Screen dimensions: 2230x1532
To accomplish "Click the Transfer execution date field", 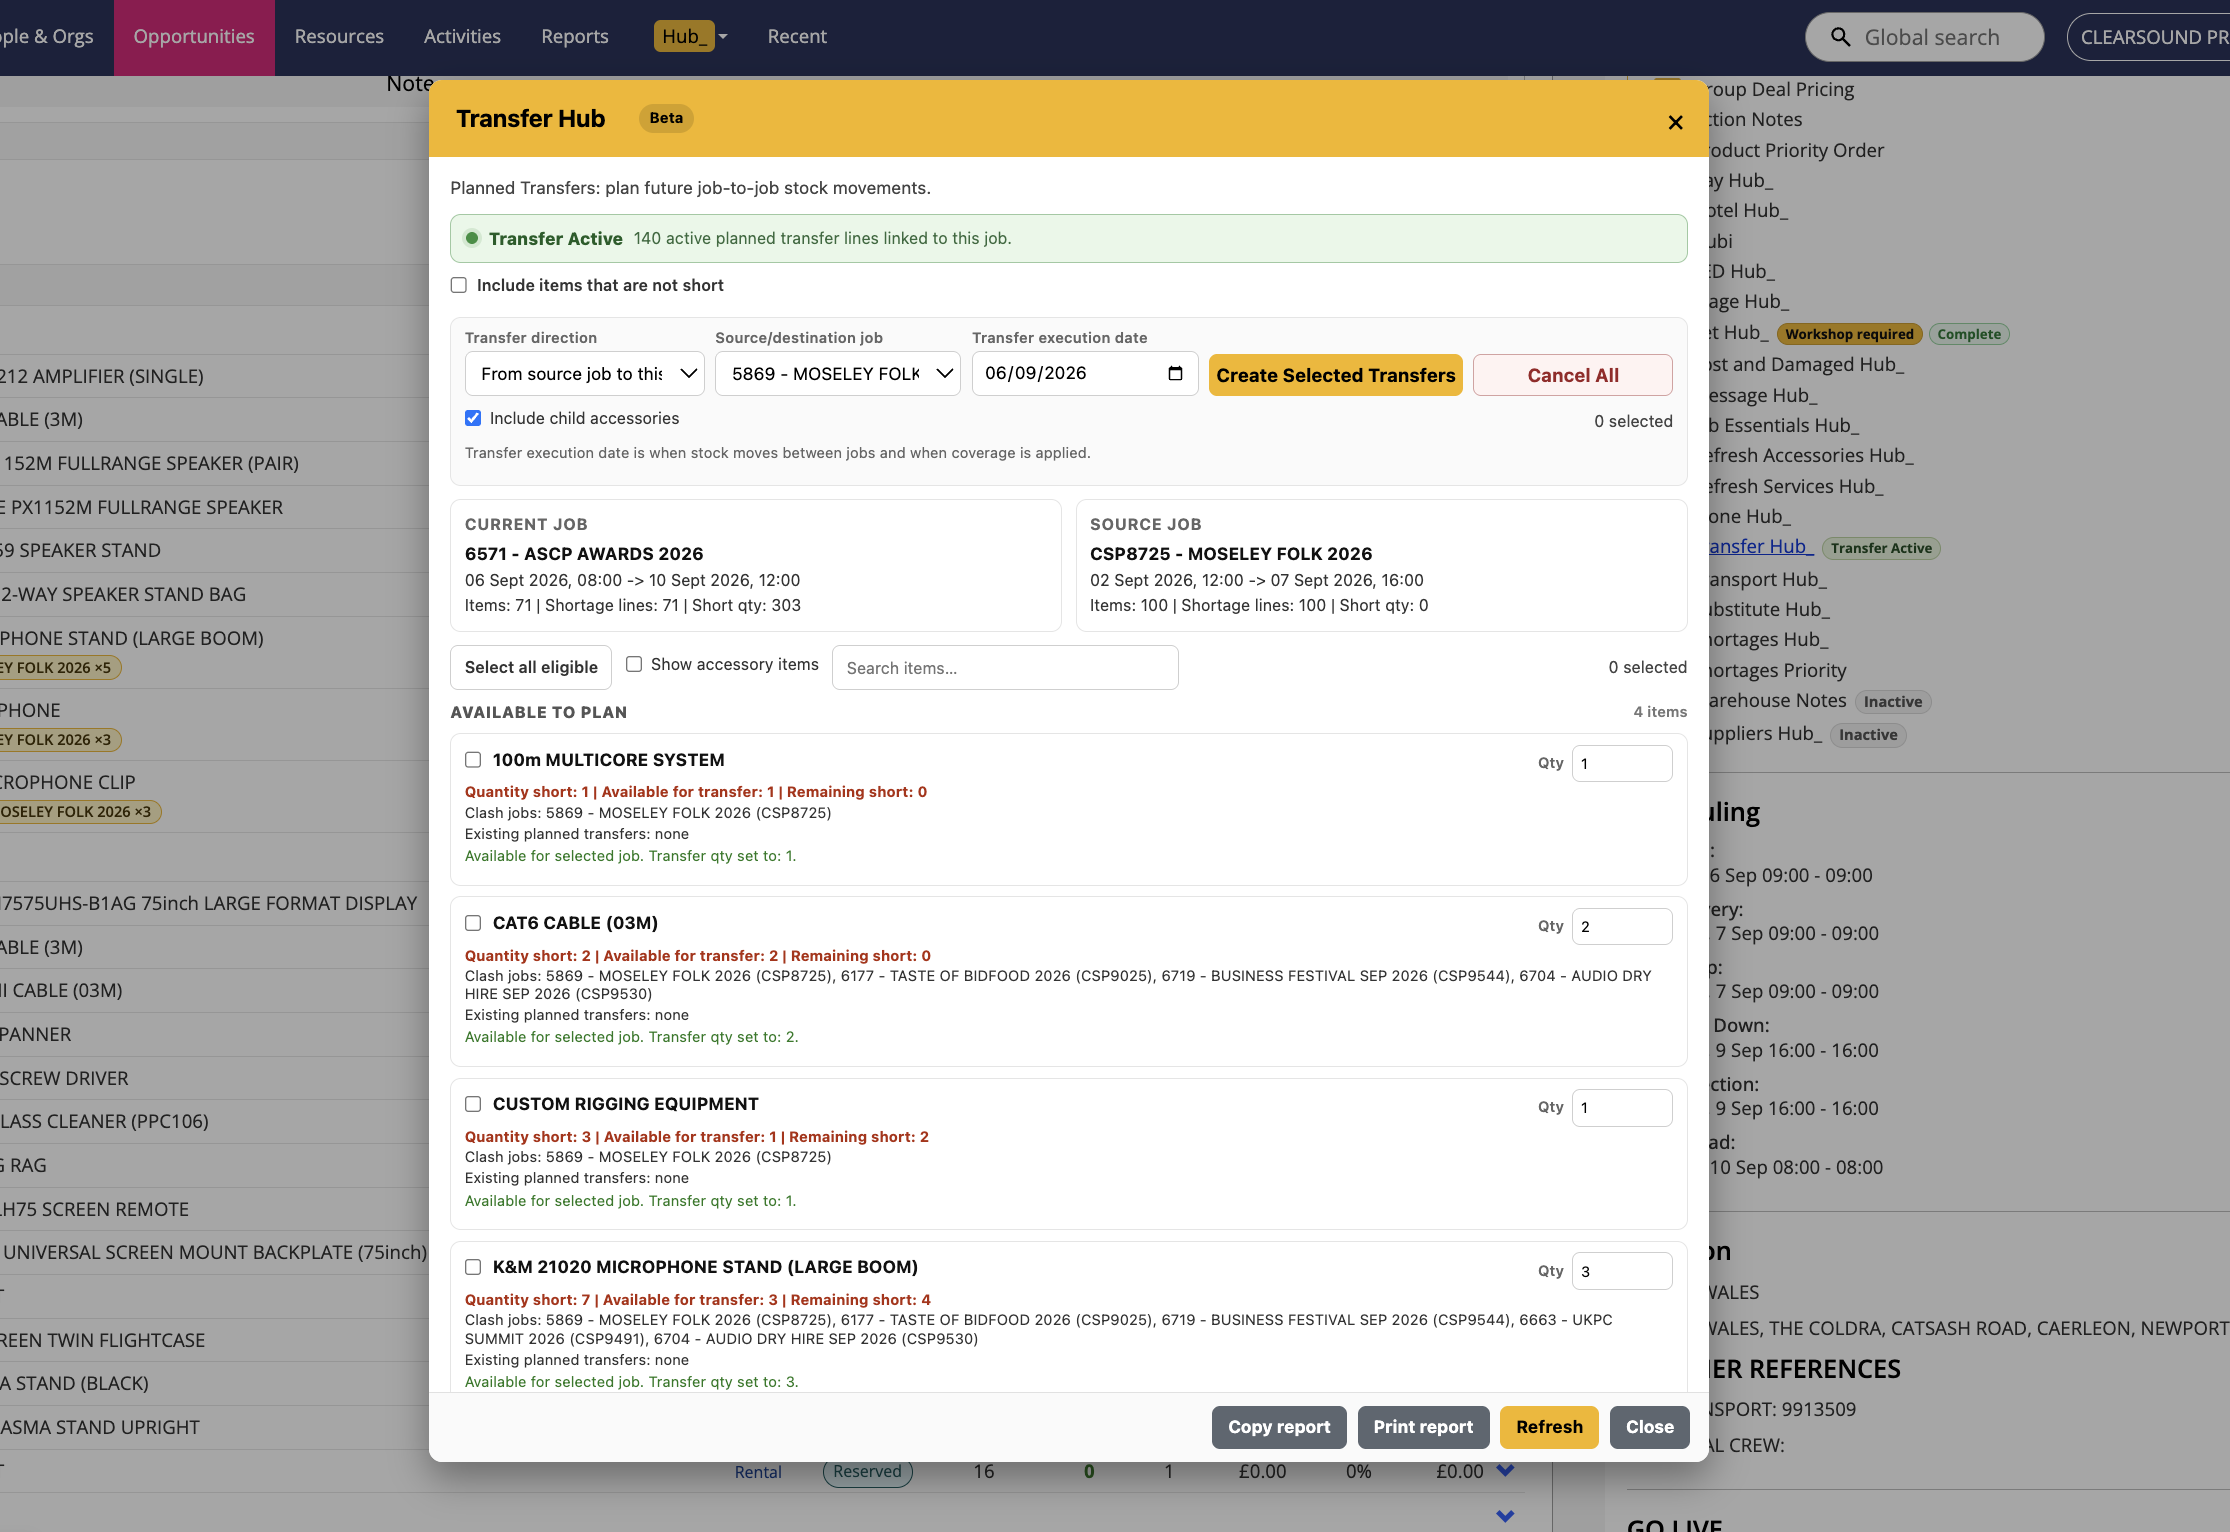I will pyautogui.click(x=1085, y=373).
